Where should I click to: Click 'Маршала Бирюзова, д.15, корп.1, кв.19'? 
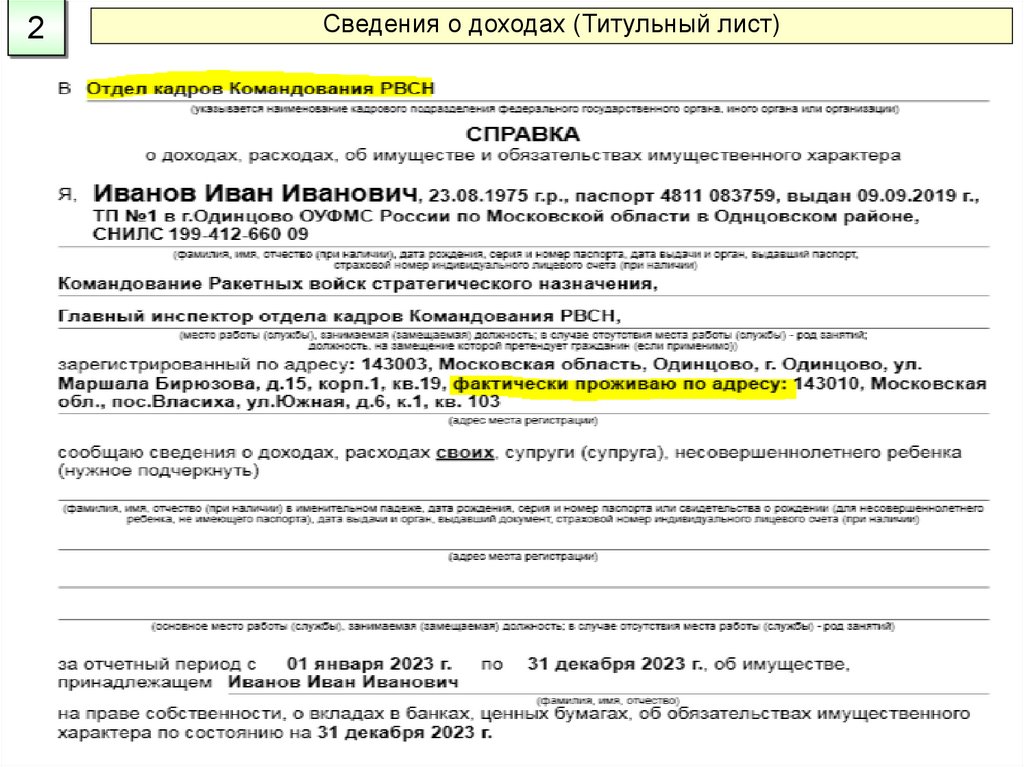pyautogui.click(x=252, y=384)
